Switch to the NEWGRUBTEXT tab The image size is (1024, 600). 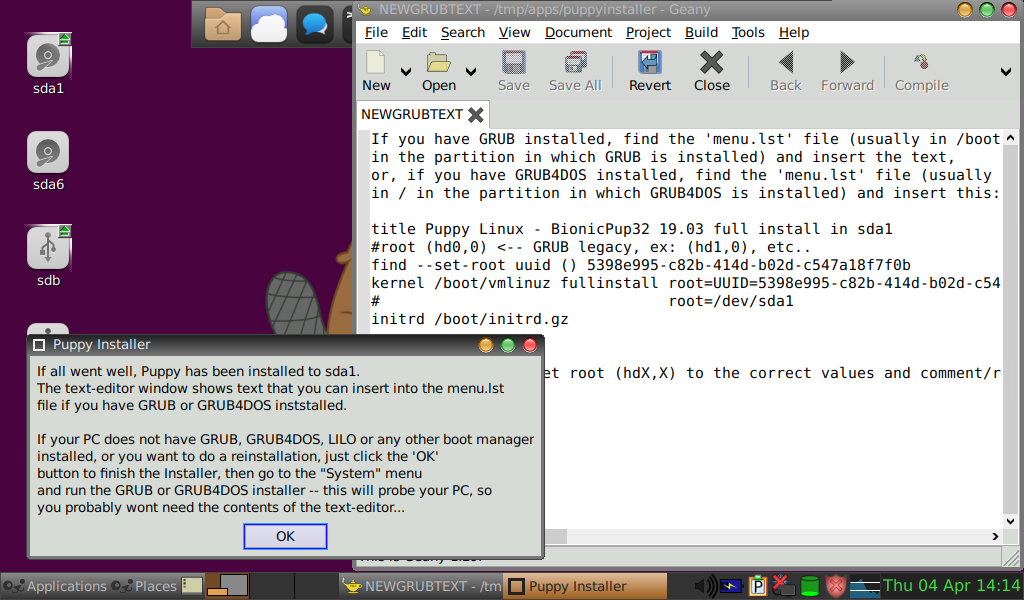pyautogui.click(x=412, y=114)
